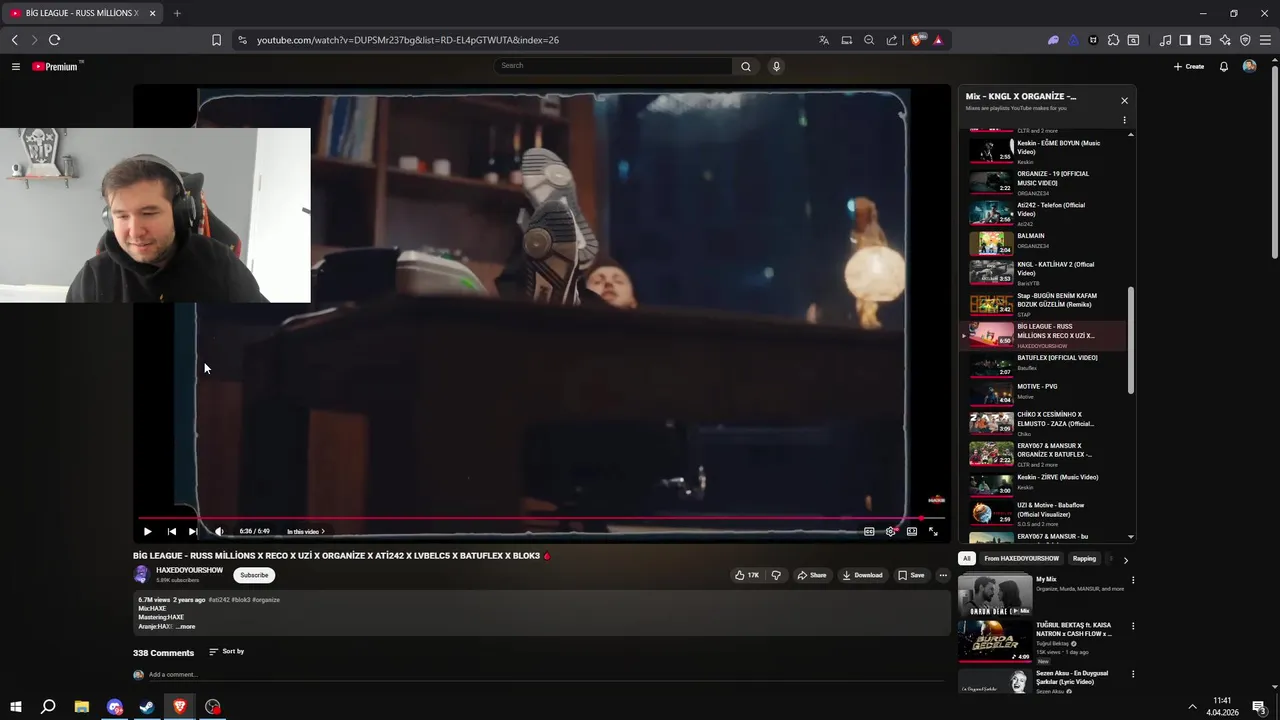Toggle closed captions in the player

[869, 531]
